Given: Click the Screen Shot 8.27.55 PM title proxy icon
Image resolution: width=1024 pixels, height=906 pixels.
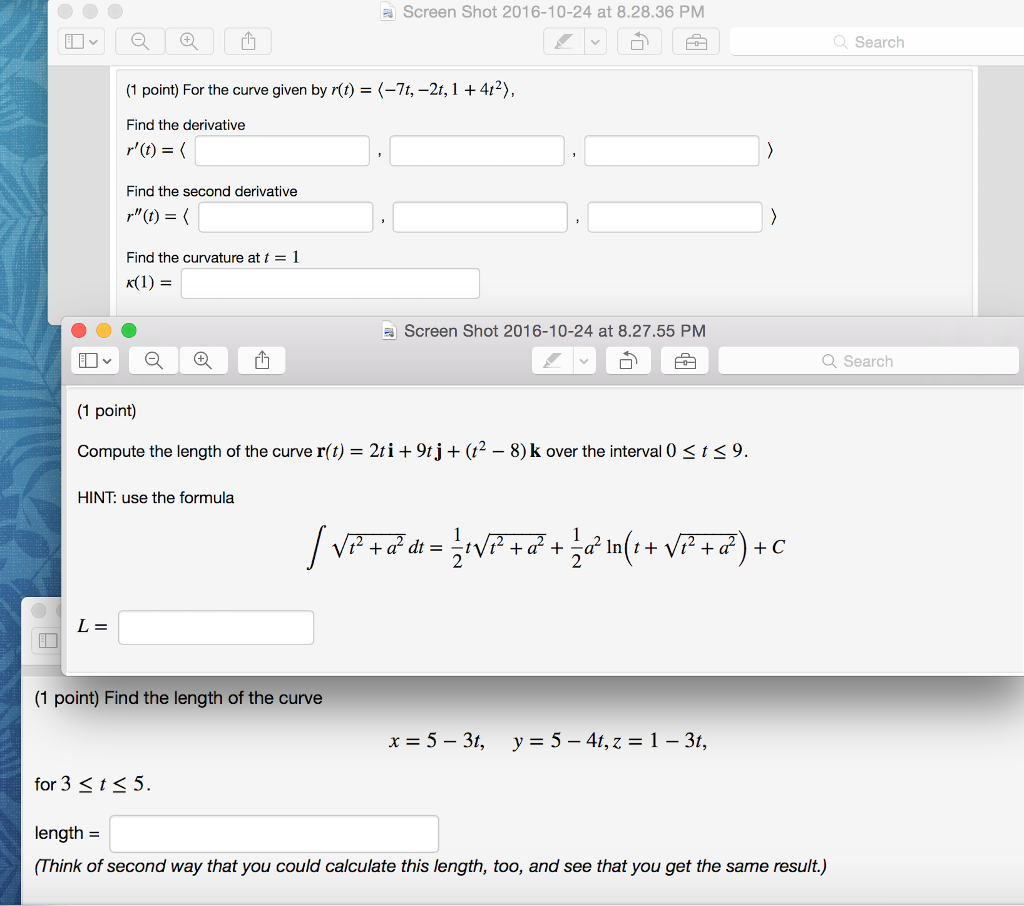Looking at the screenshot, I should 389,331.
